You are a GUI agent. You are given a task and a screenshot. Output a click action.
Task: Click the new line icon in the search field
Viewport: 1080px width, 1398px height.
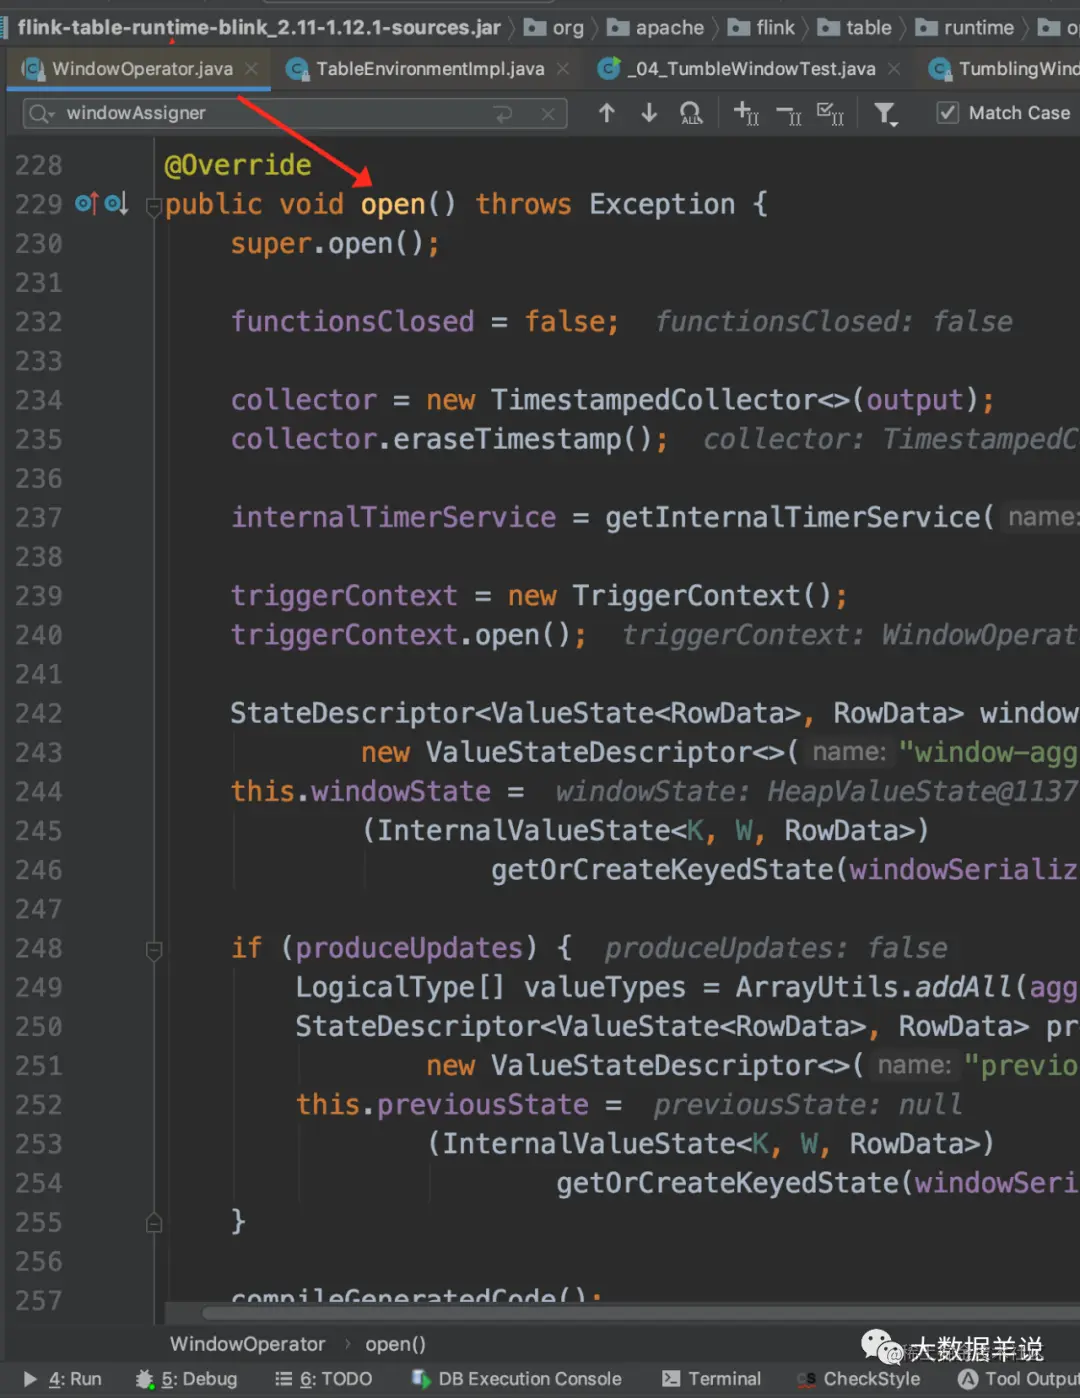503,114
